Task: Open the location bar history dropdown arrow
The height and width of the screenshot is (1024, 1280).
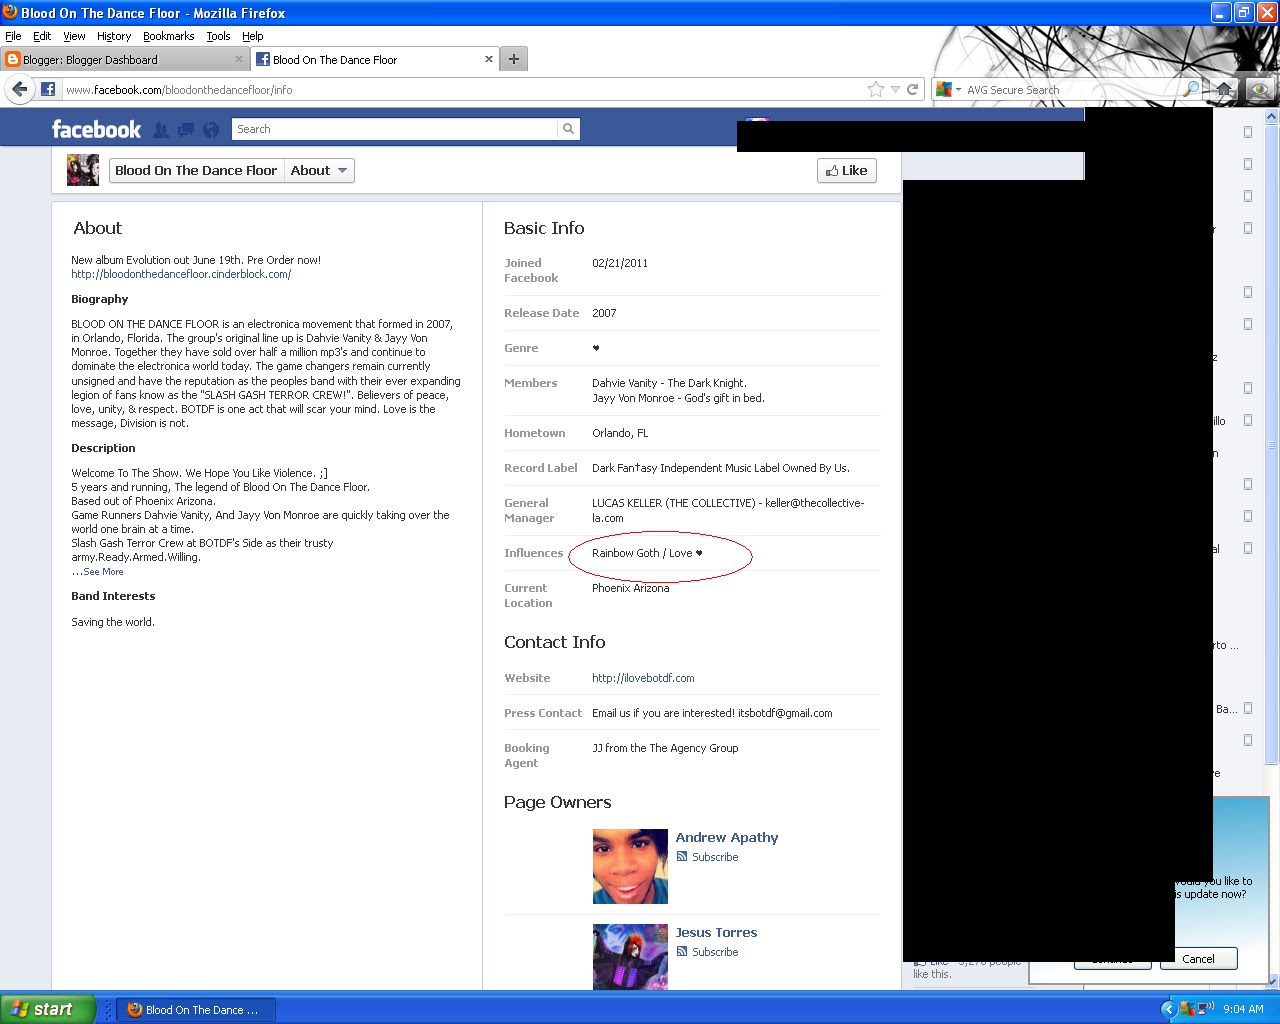Action: (x=895, y=89)
